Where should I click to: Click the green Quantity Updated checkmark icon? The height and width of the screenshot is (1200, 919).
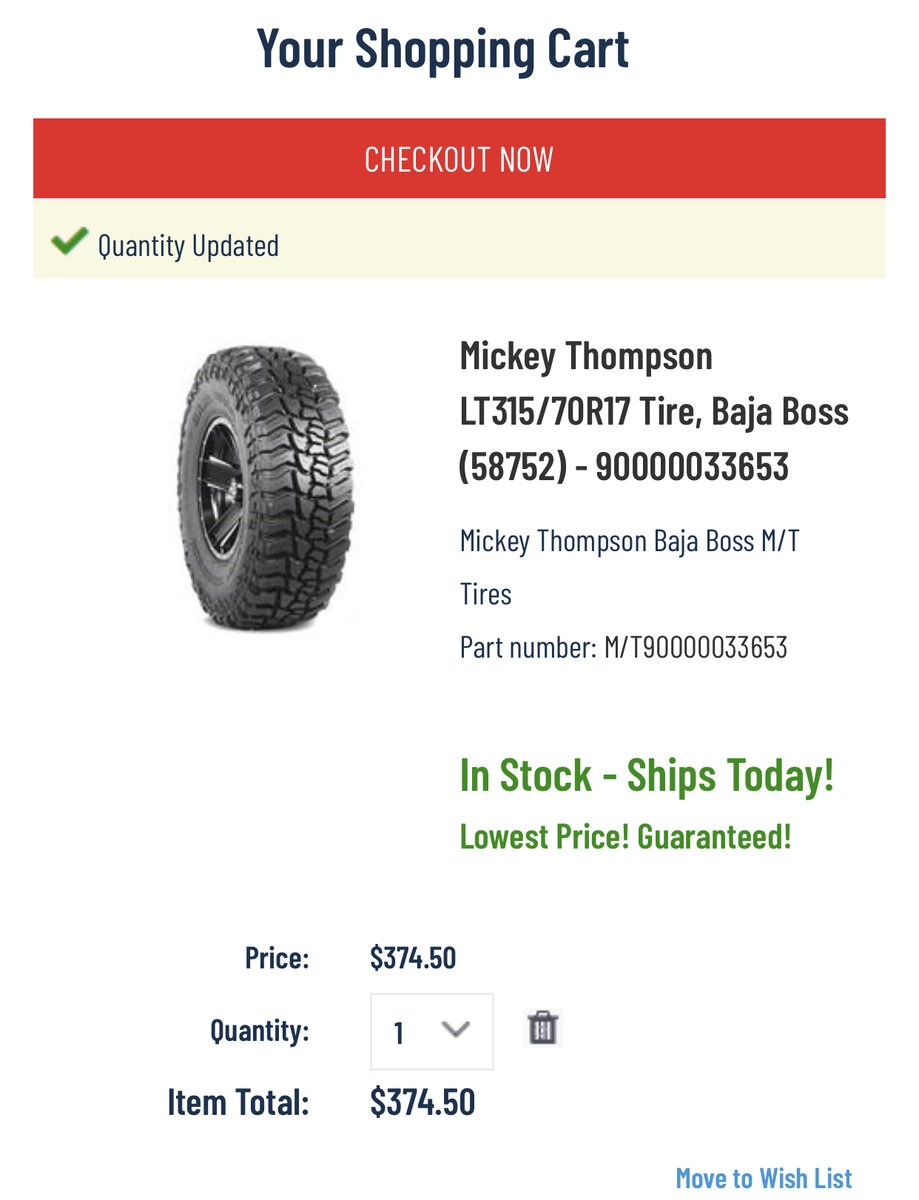pyautogui.click(x=69, y=242)
